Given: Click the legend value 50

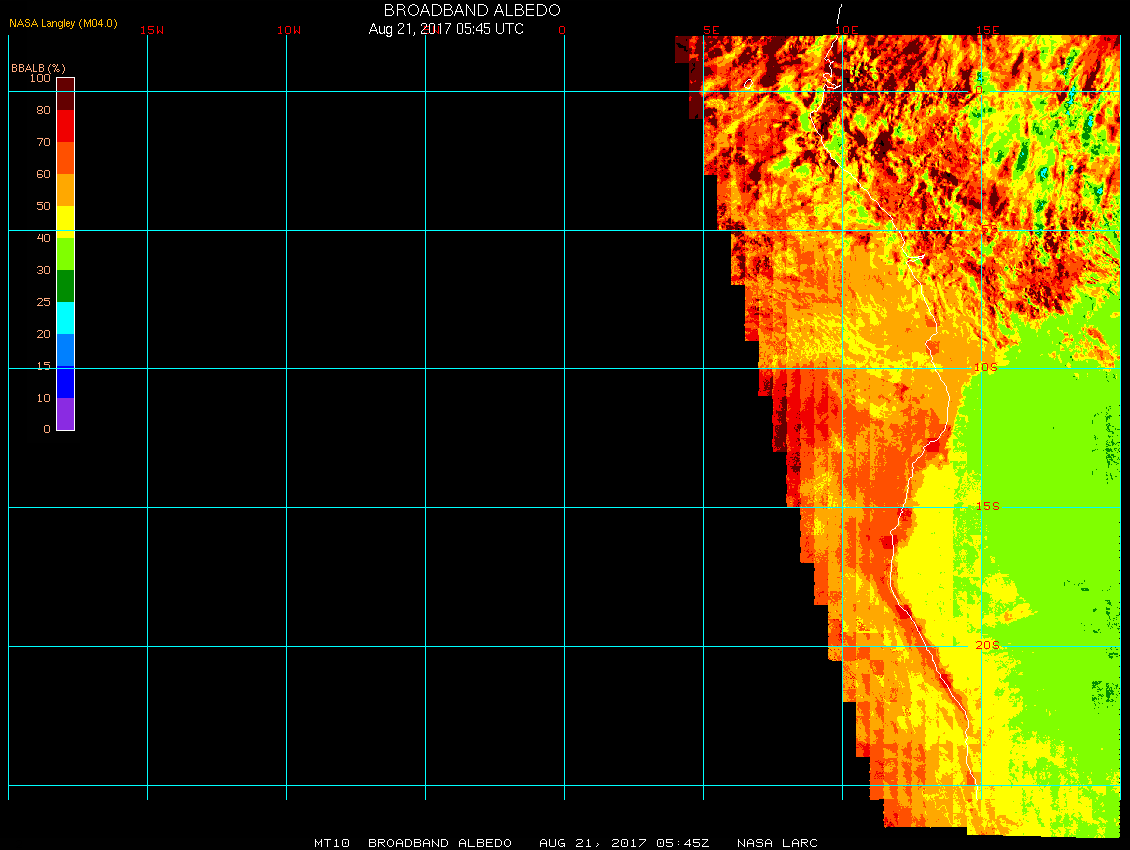Looking at the screenshot, I should (x=44, y=206).
